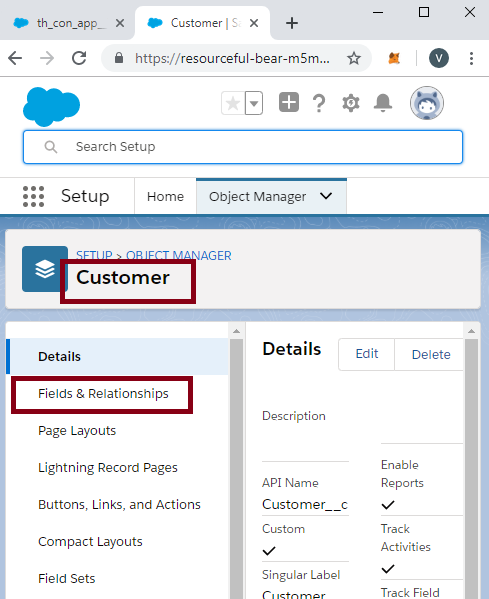Click the Salesforce cloud logo
The image size is (489, 599).
(x=51, y=107)
